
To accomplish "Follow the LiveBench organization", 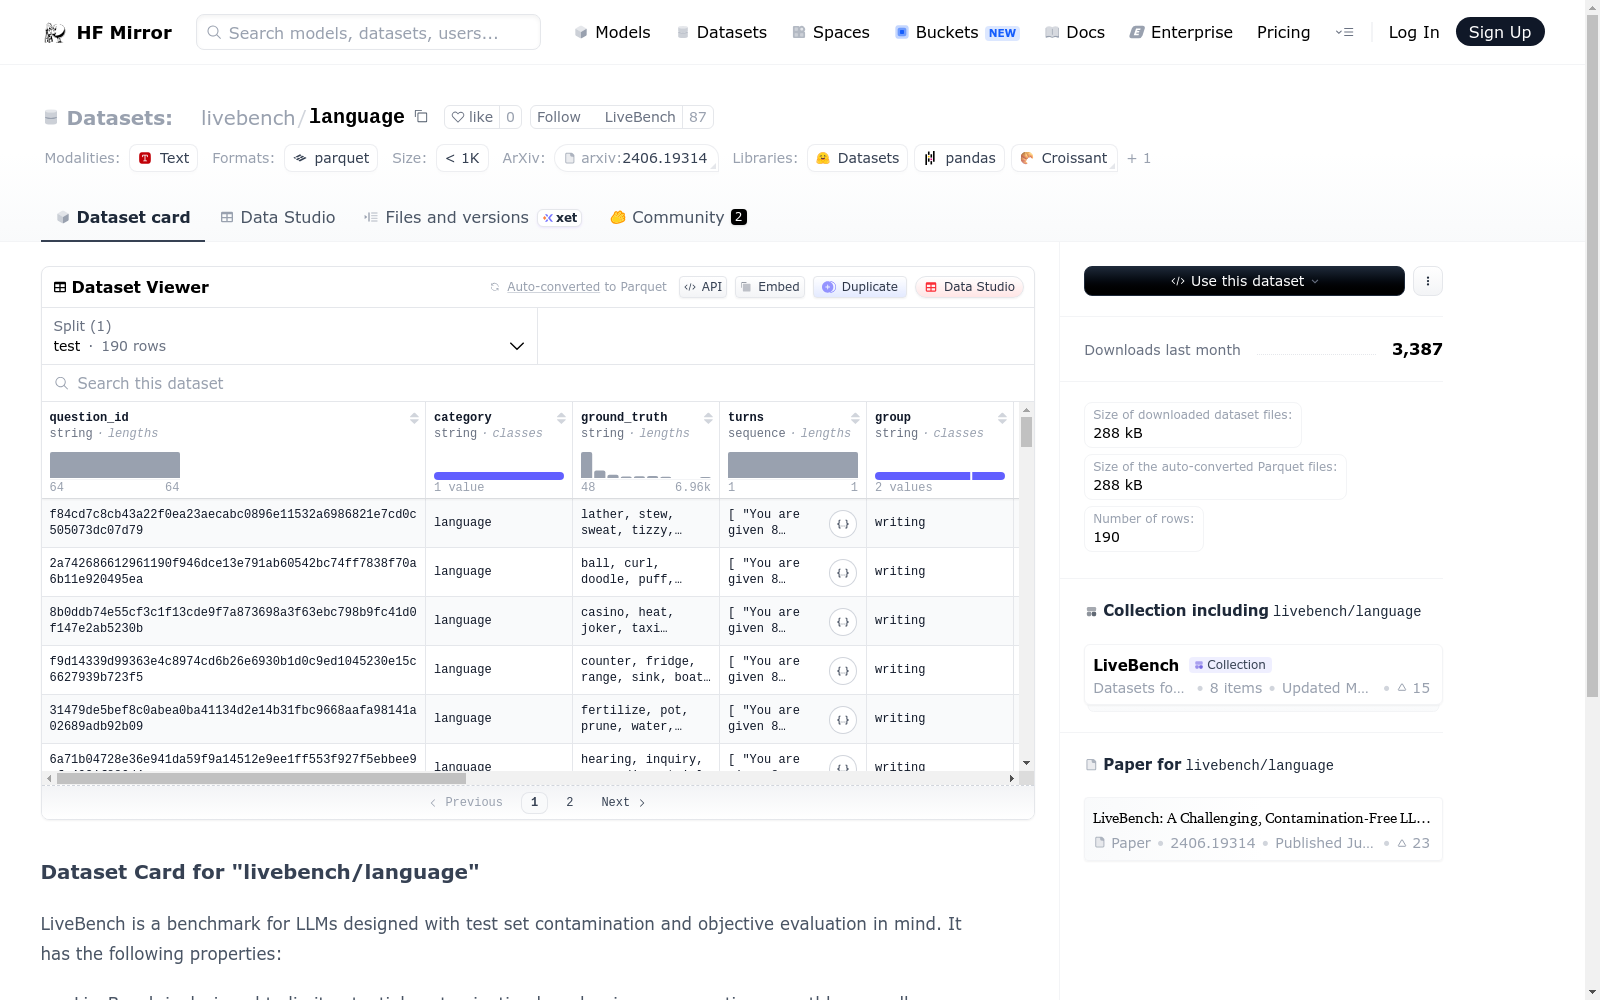I will tap(558, 117).
